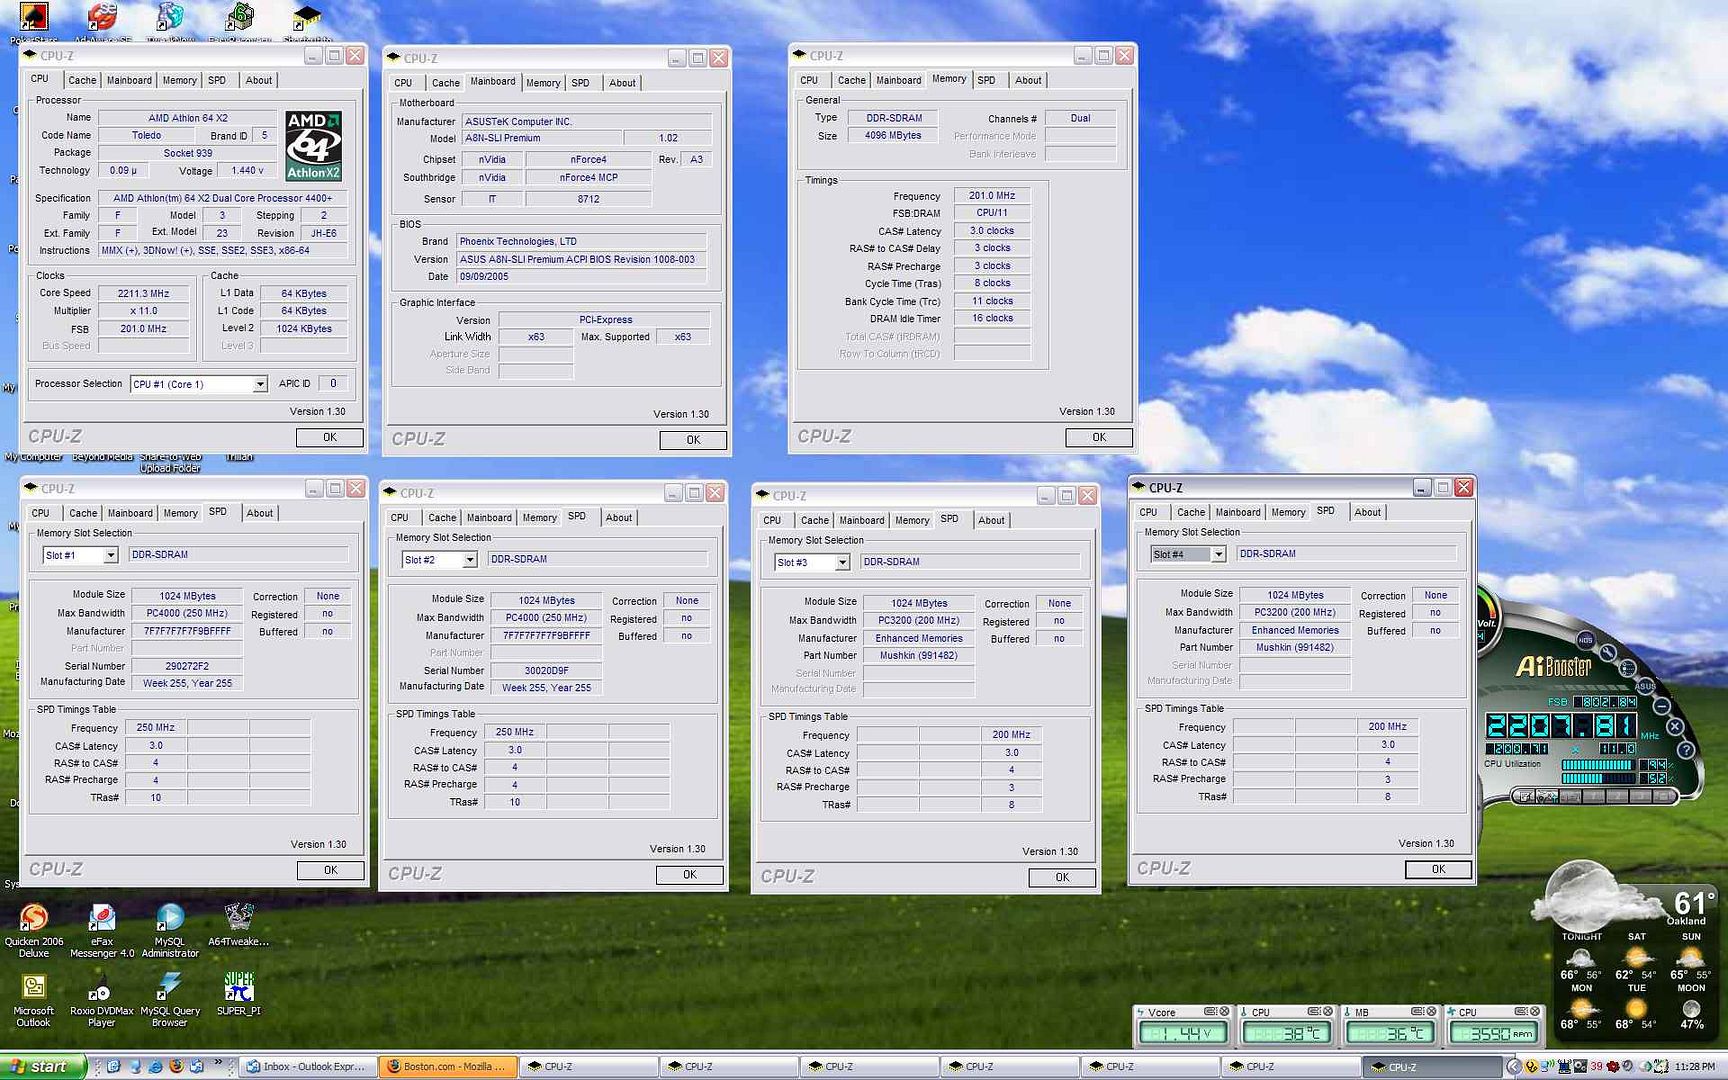
Task: Click the DRAM Idle Timer value 16 clocks
Action: click(992, 318)
